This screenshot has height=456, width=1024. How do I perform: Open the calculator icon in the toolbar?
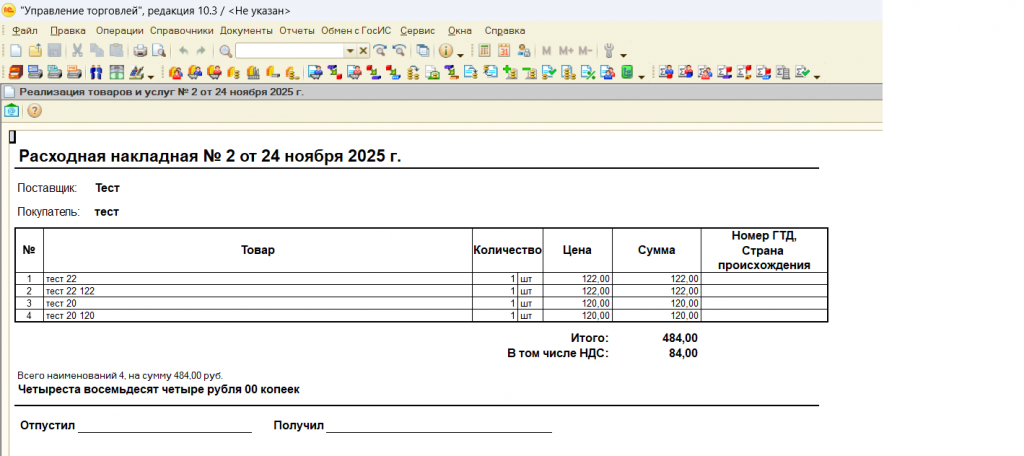click(x=485, y=51)
